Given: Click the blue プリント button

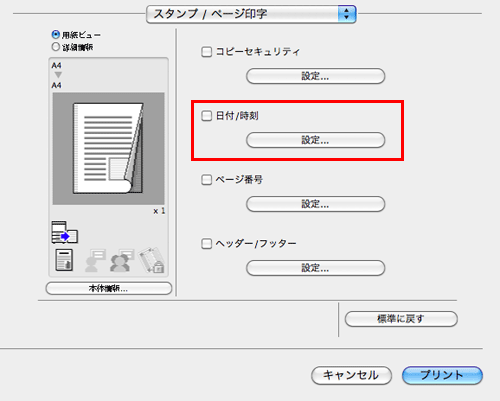Looking at the screenshot, I should pyautogui.click(x=442, y=375).
